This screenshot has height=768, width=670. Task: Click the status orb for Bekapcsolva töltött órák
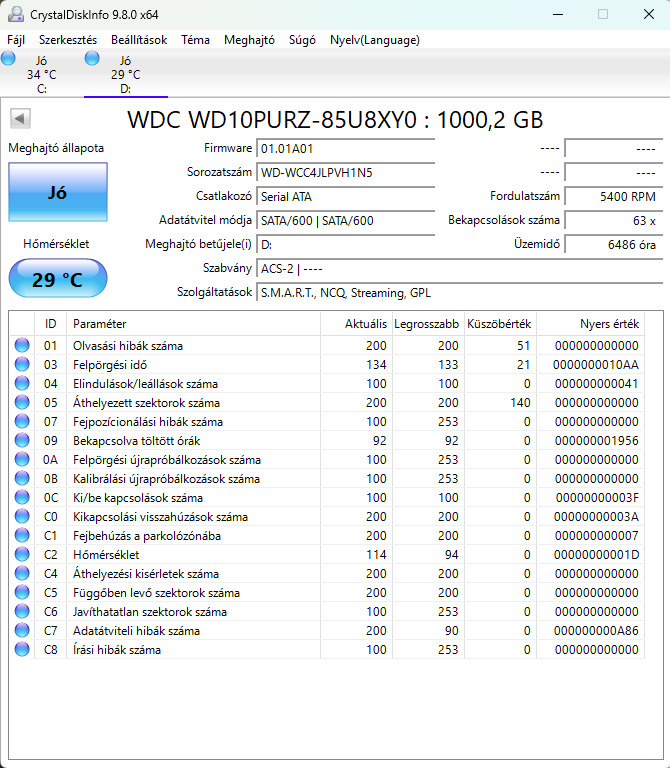tap(22, 440)
